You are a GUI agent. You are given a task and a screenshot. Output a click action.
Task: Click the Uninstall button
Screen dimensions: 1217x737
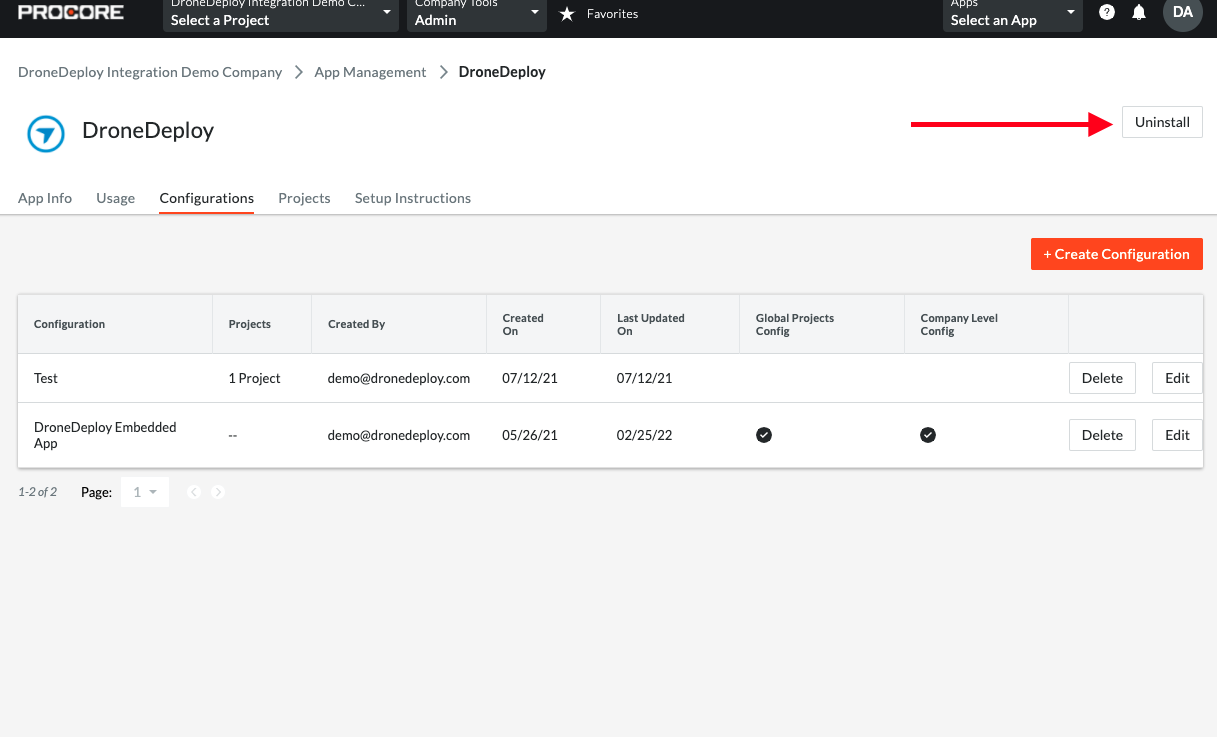(x=1162, y=121)
